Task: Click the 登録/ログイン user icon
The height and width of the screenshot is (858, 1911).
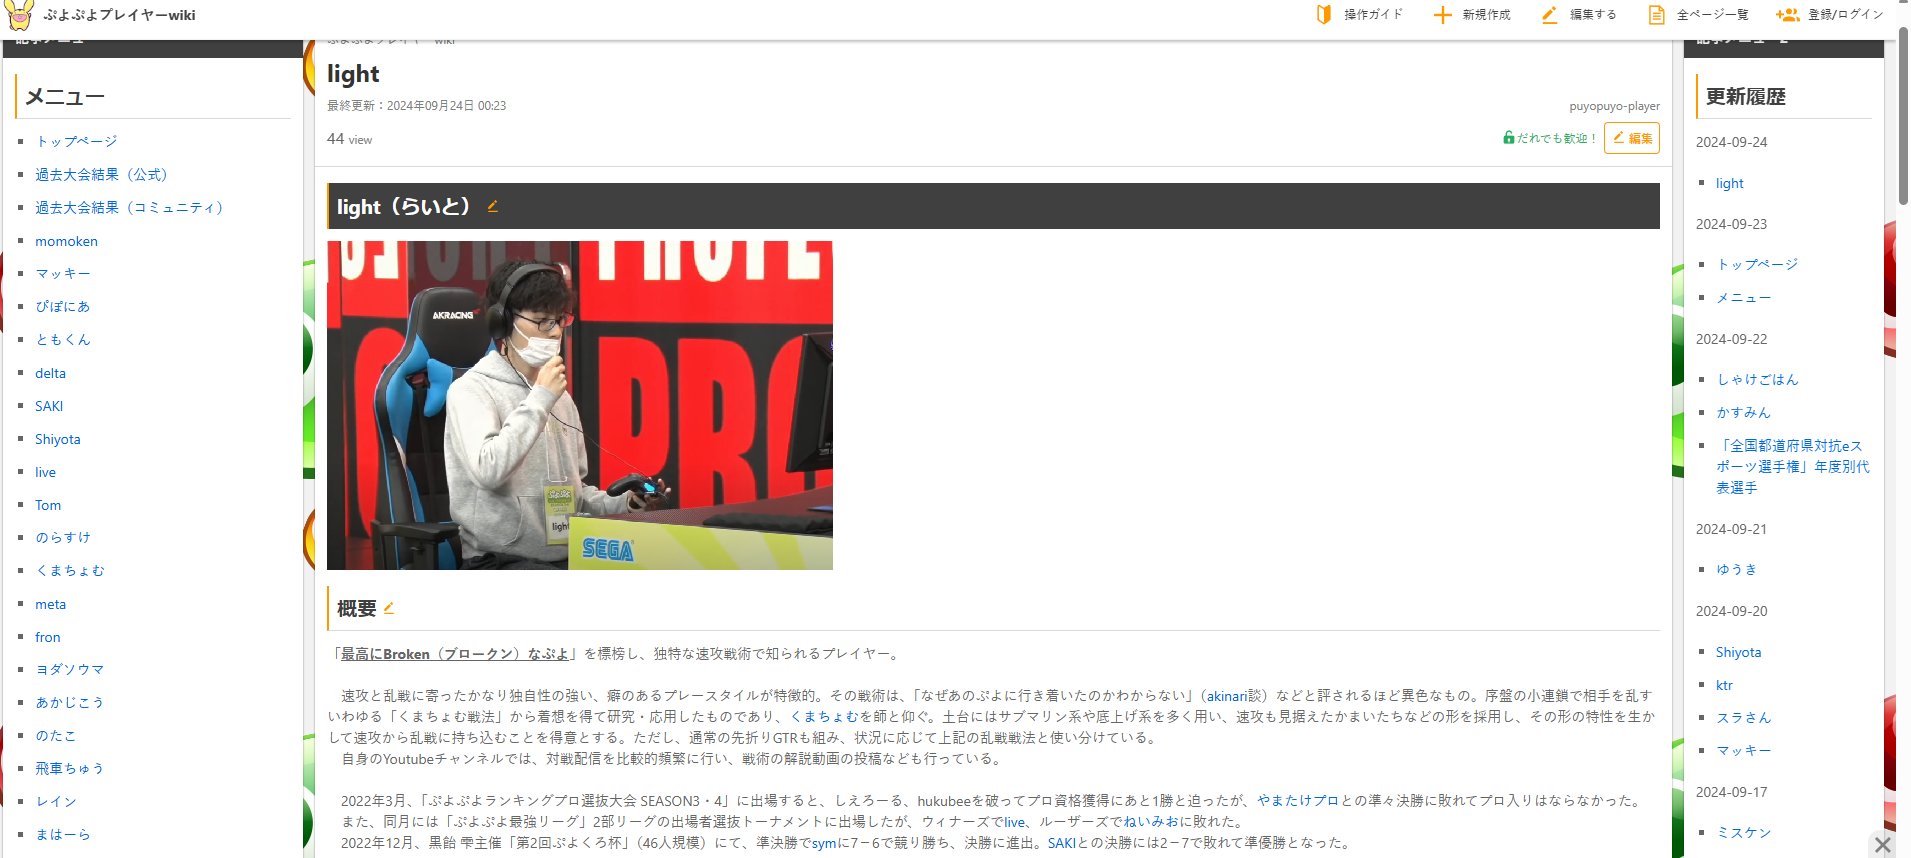Action: (1787, 15)
